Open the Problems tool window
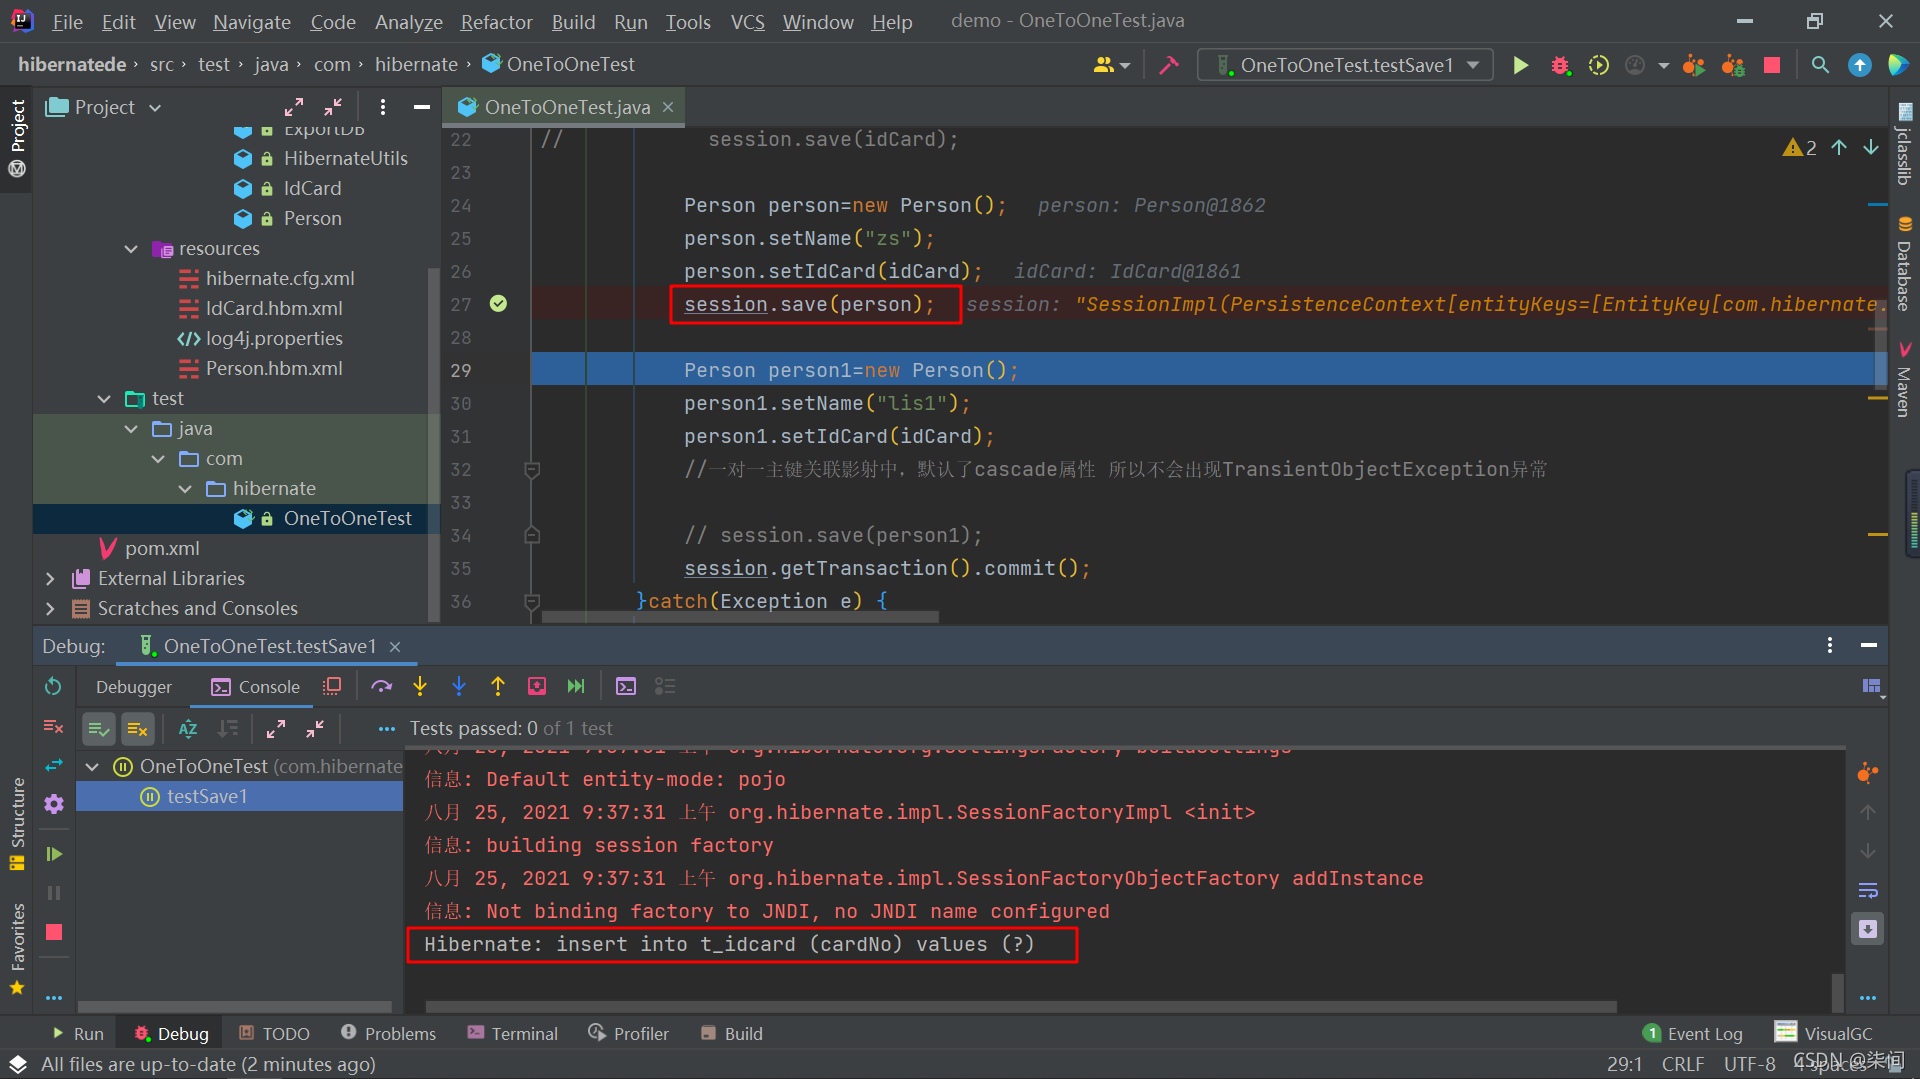 tap(388, 1033)
